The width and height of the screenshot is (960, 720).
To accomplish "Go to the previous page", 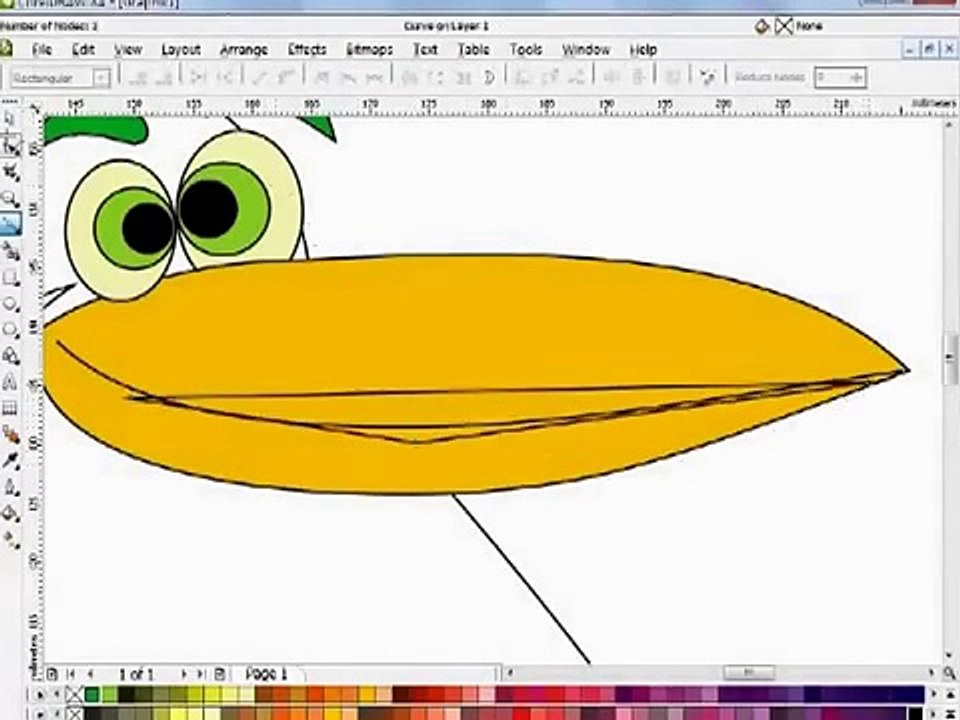I will (91, 674).
